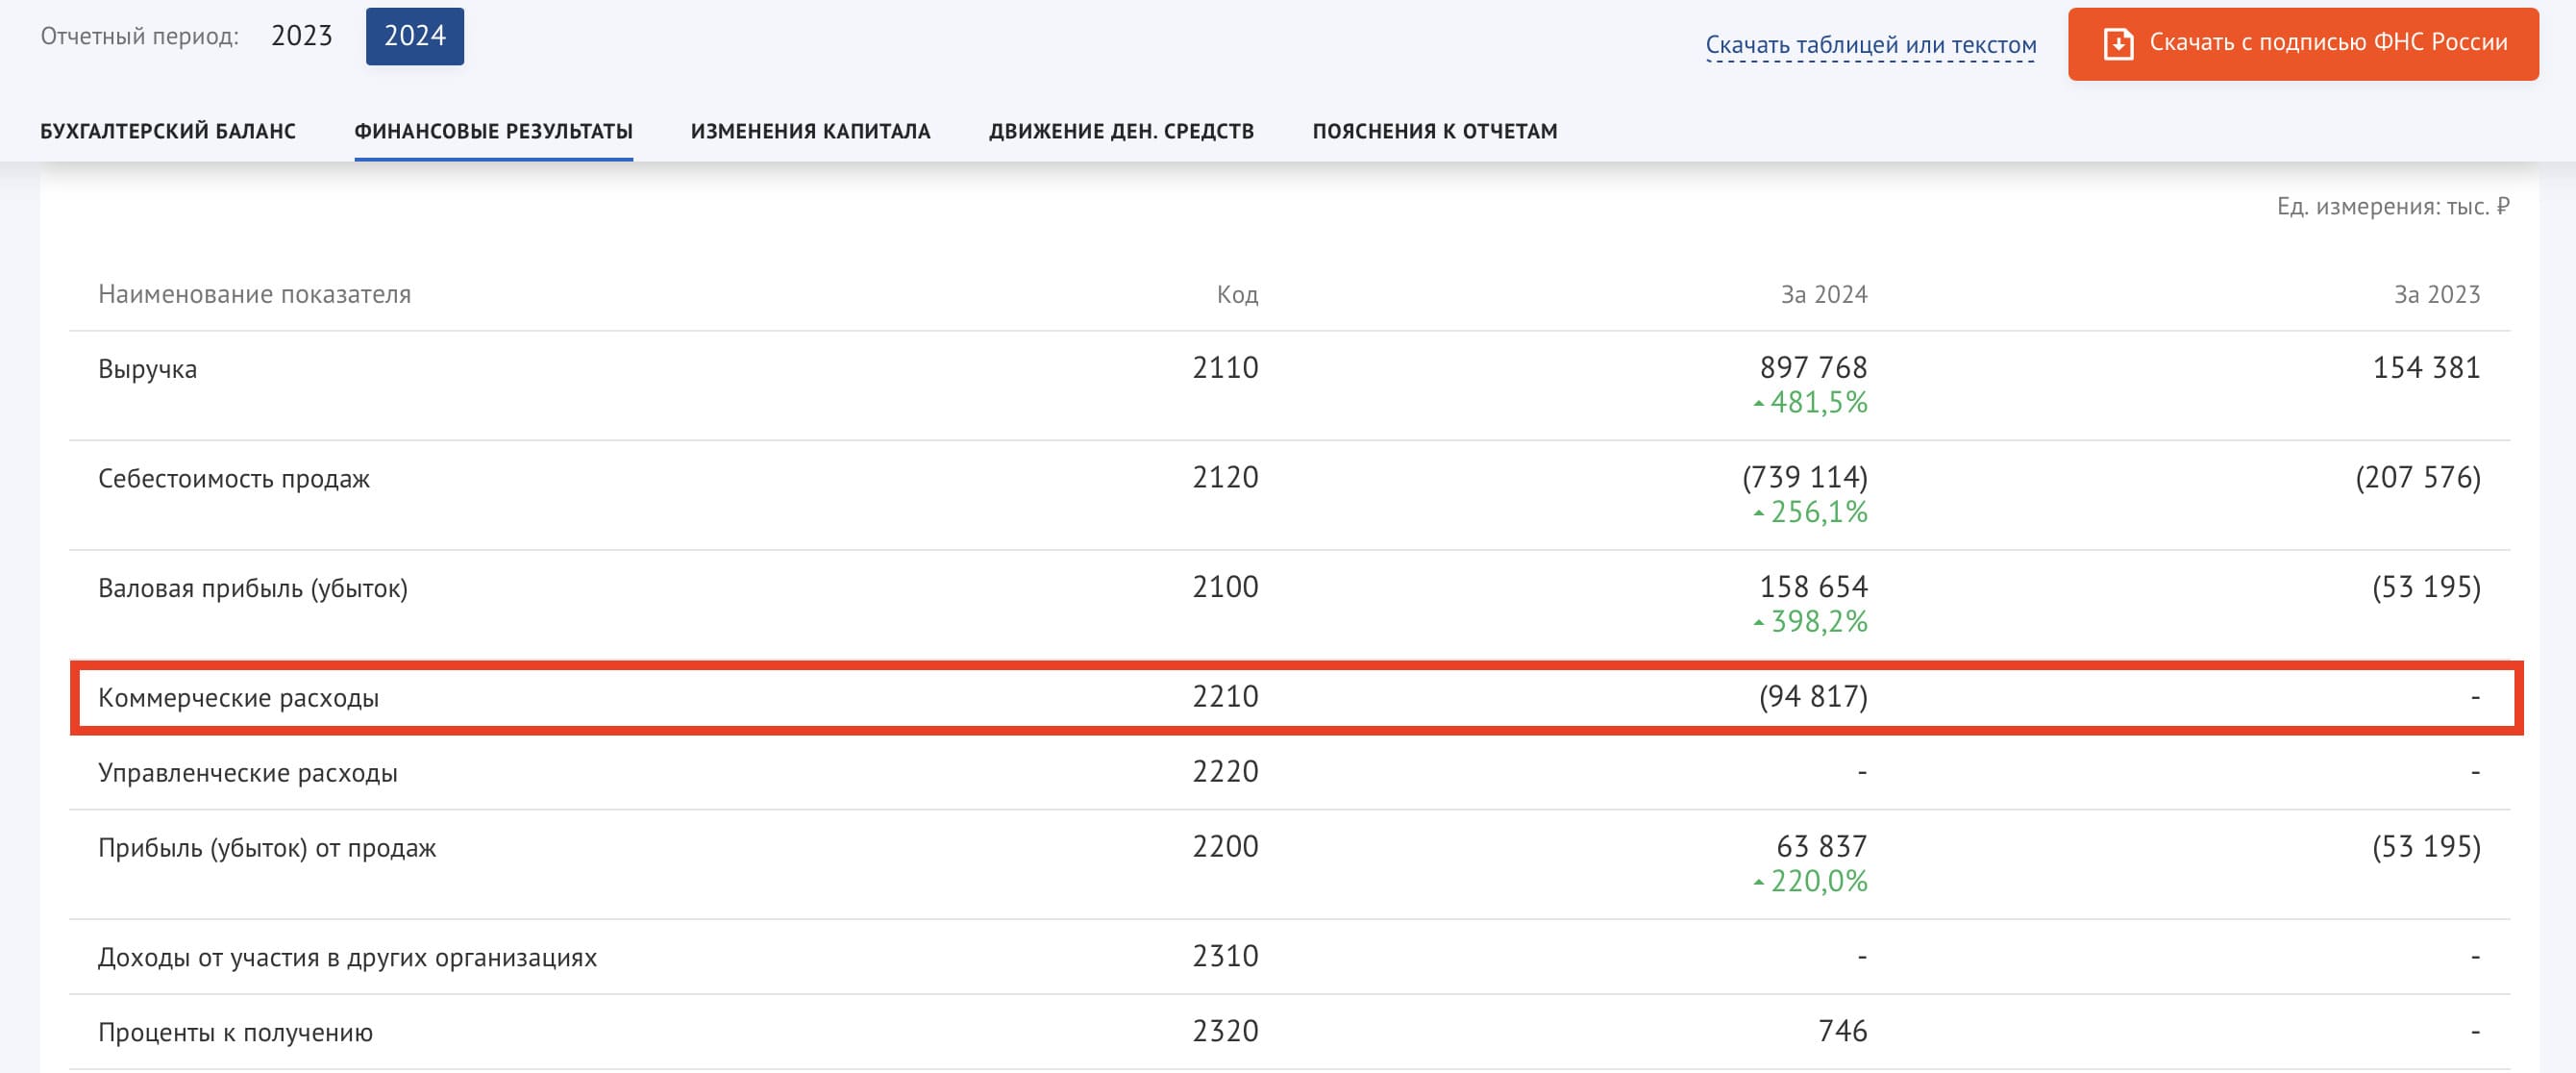Open Скачать таблицей или текстом link
2576x1073 pixels.
tap(1871, 45)
